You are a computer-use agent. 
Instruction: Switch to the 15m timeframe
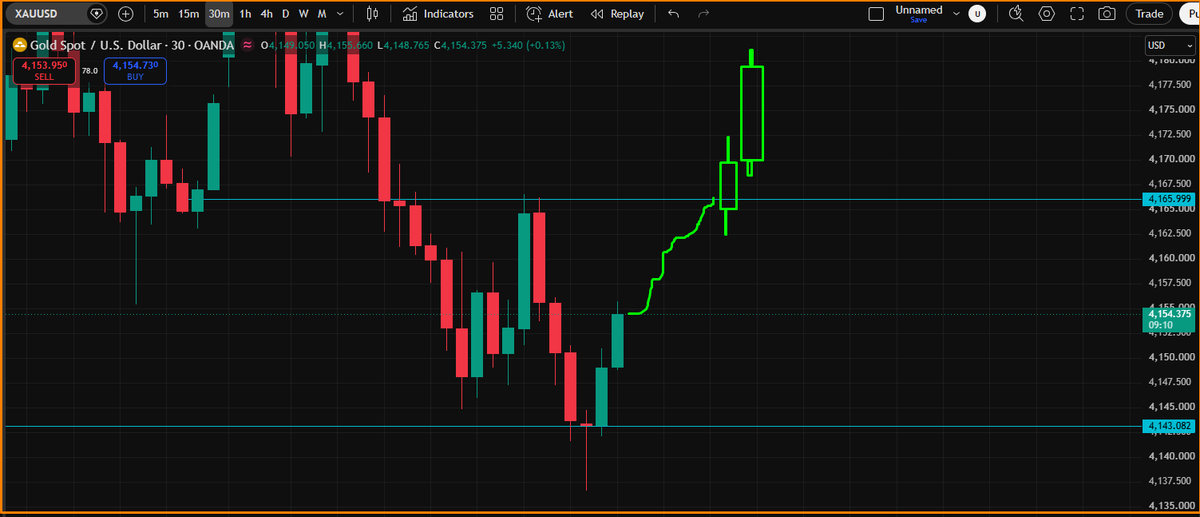[188, 14]
